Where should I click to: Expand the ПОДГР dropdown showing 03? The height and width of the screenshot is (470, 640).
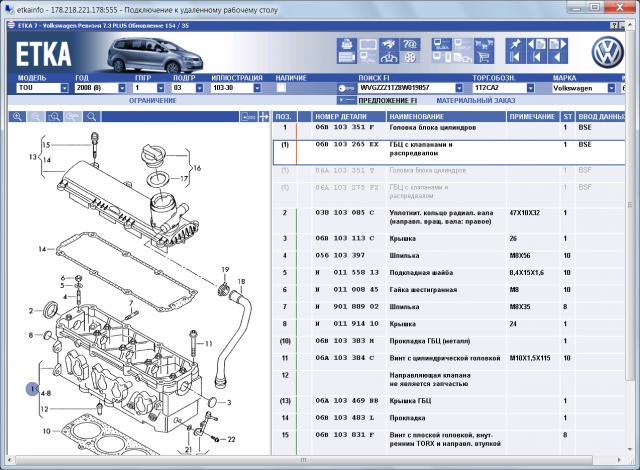coord(199,88)
